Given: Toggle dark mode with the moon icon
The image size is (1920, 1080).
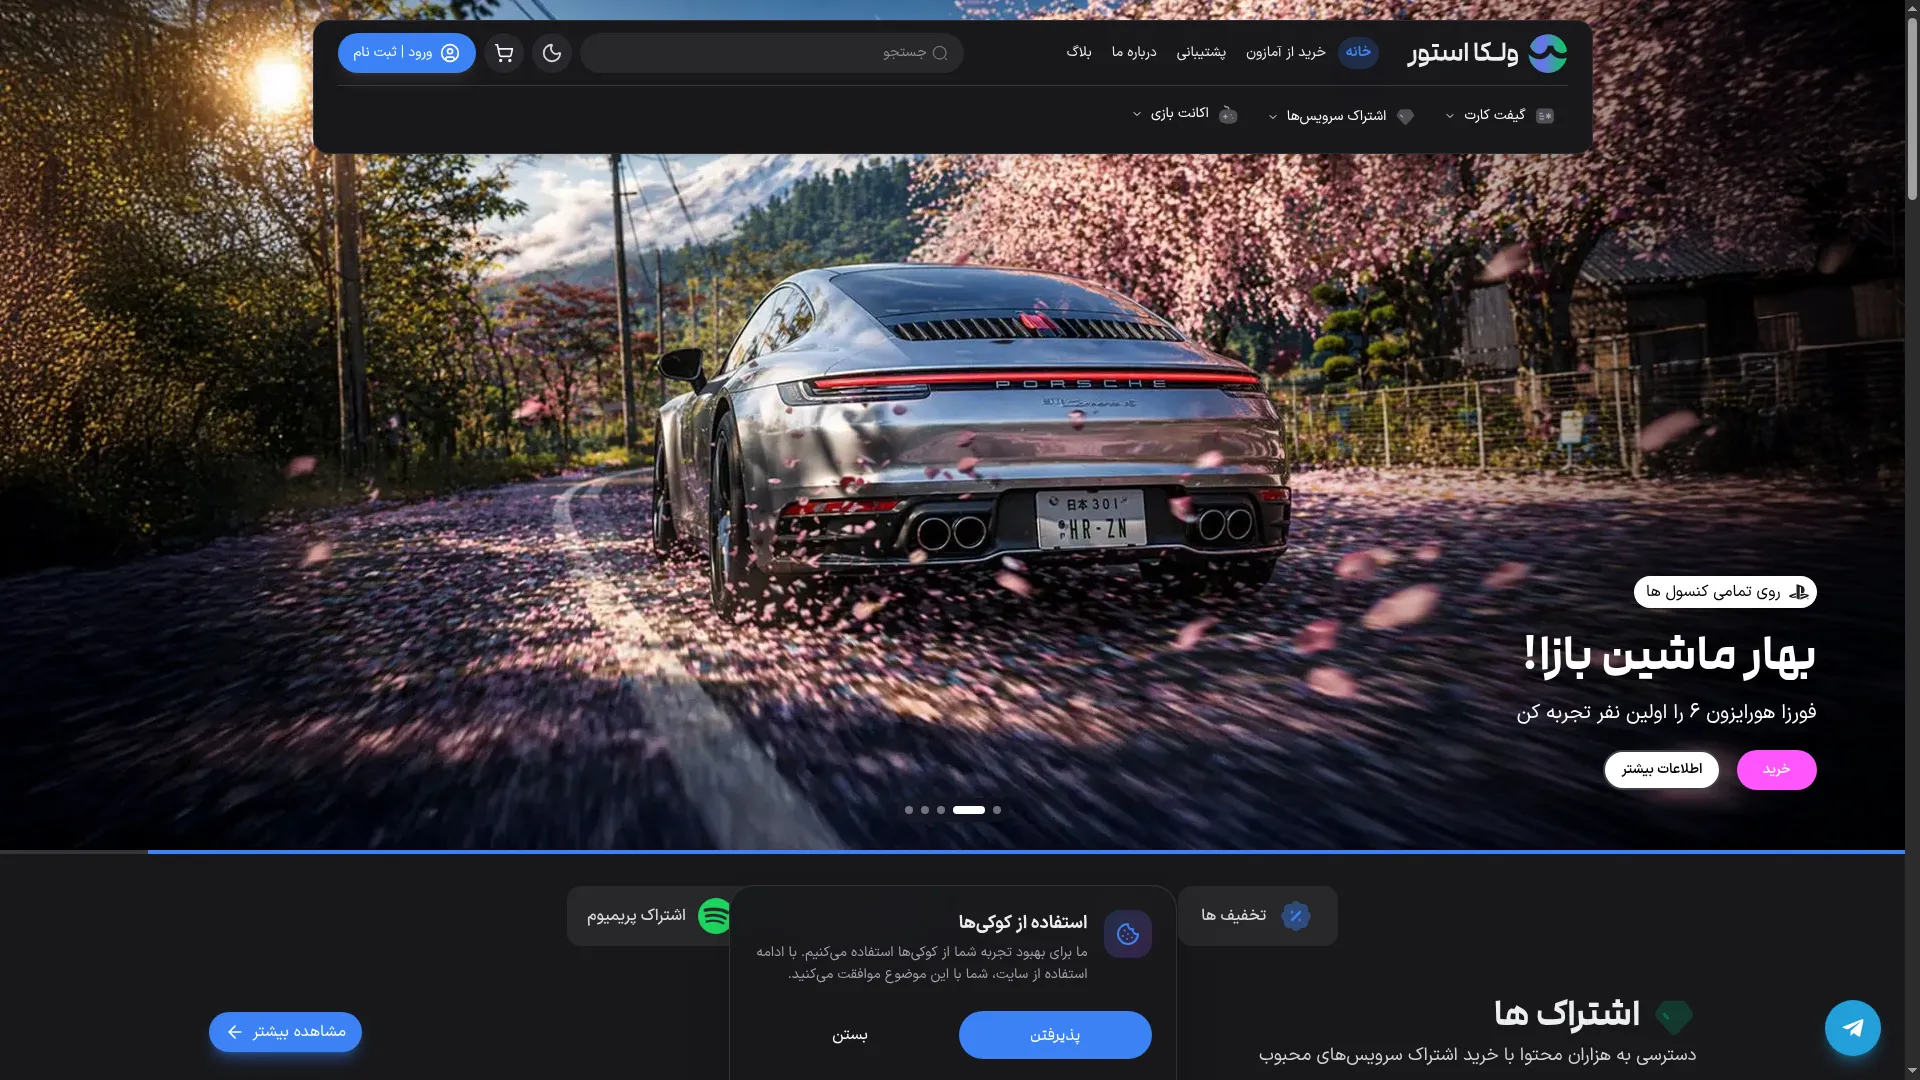Looking at the screenshot, I should point(552,53).
